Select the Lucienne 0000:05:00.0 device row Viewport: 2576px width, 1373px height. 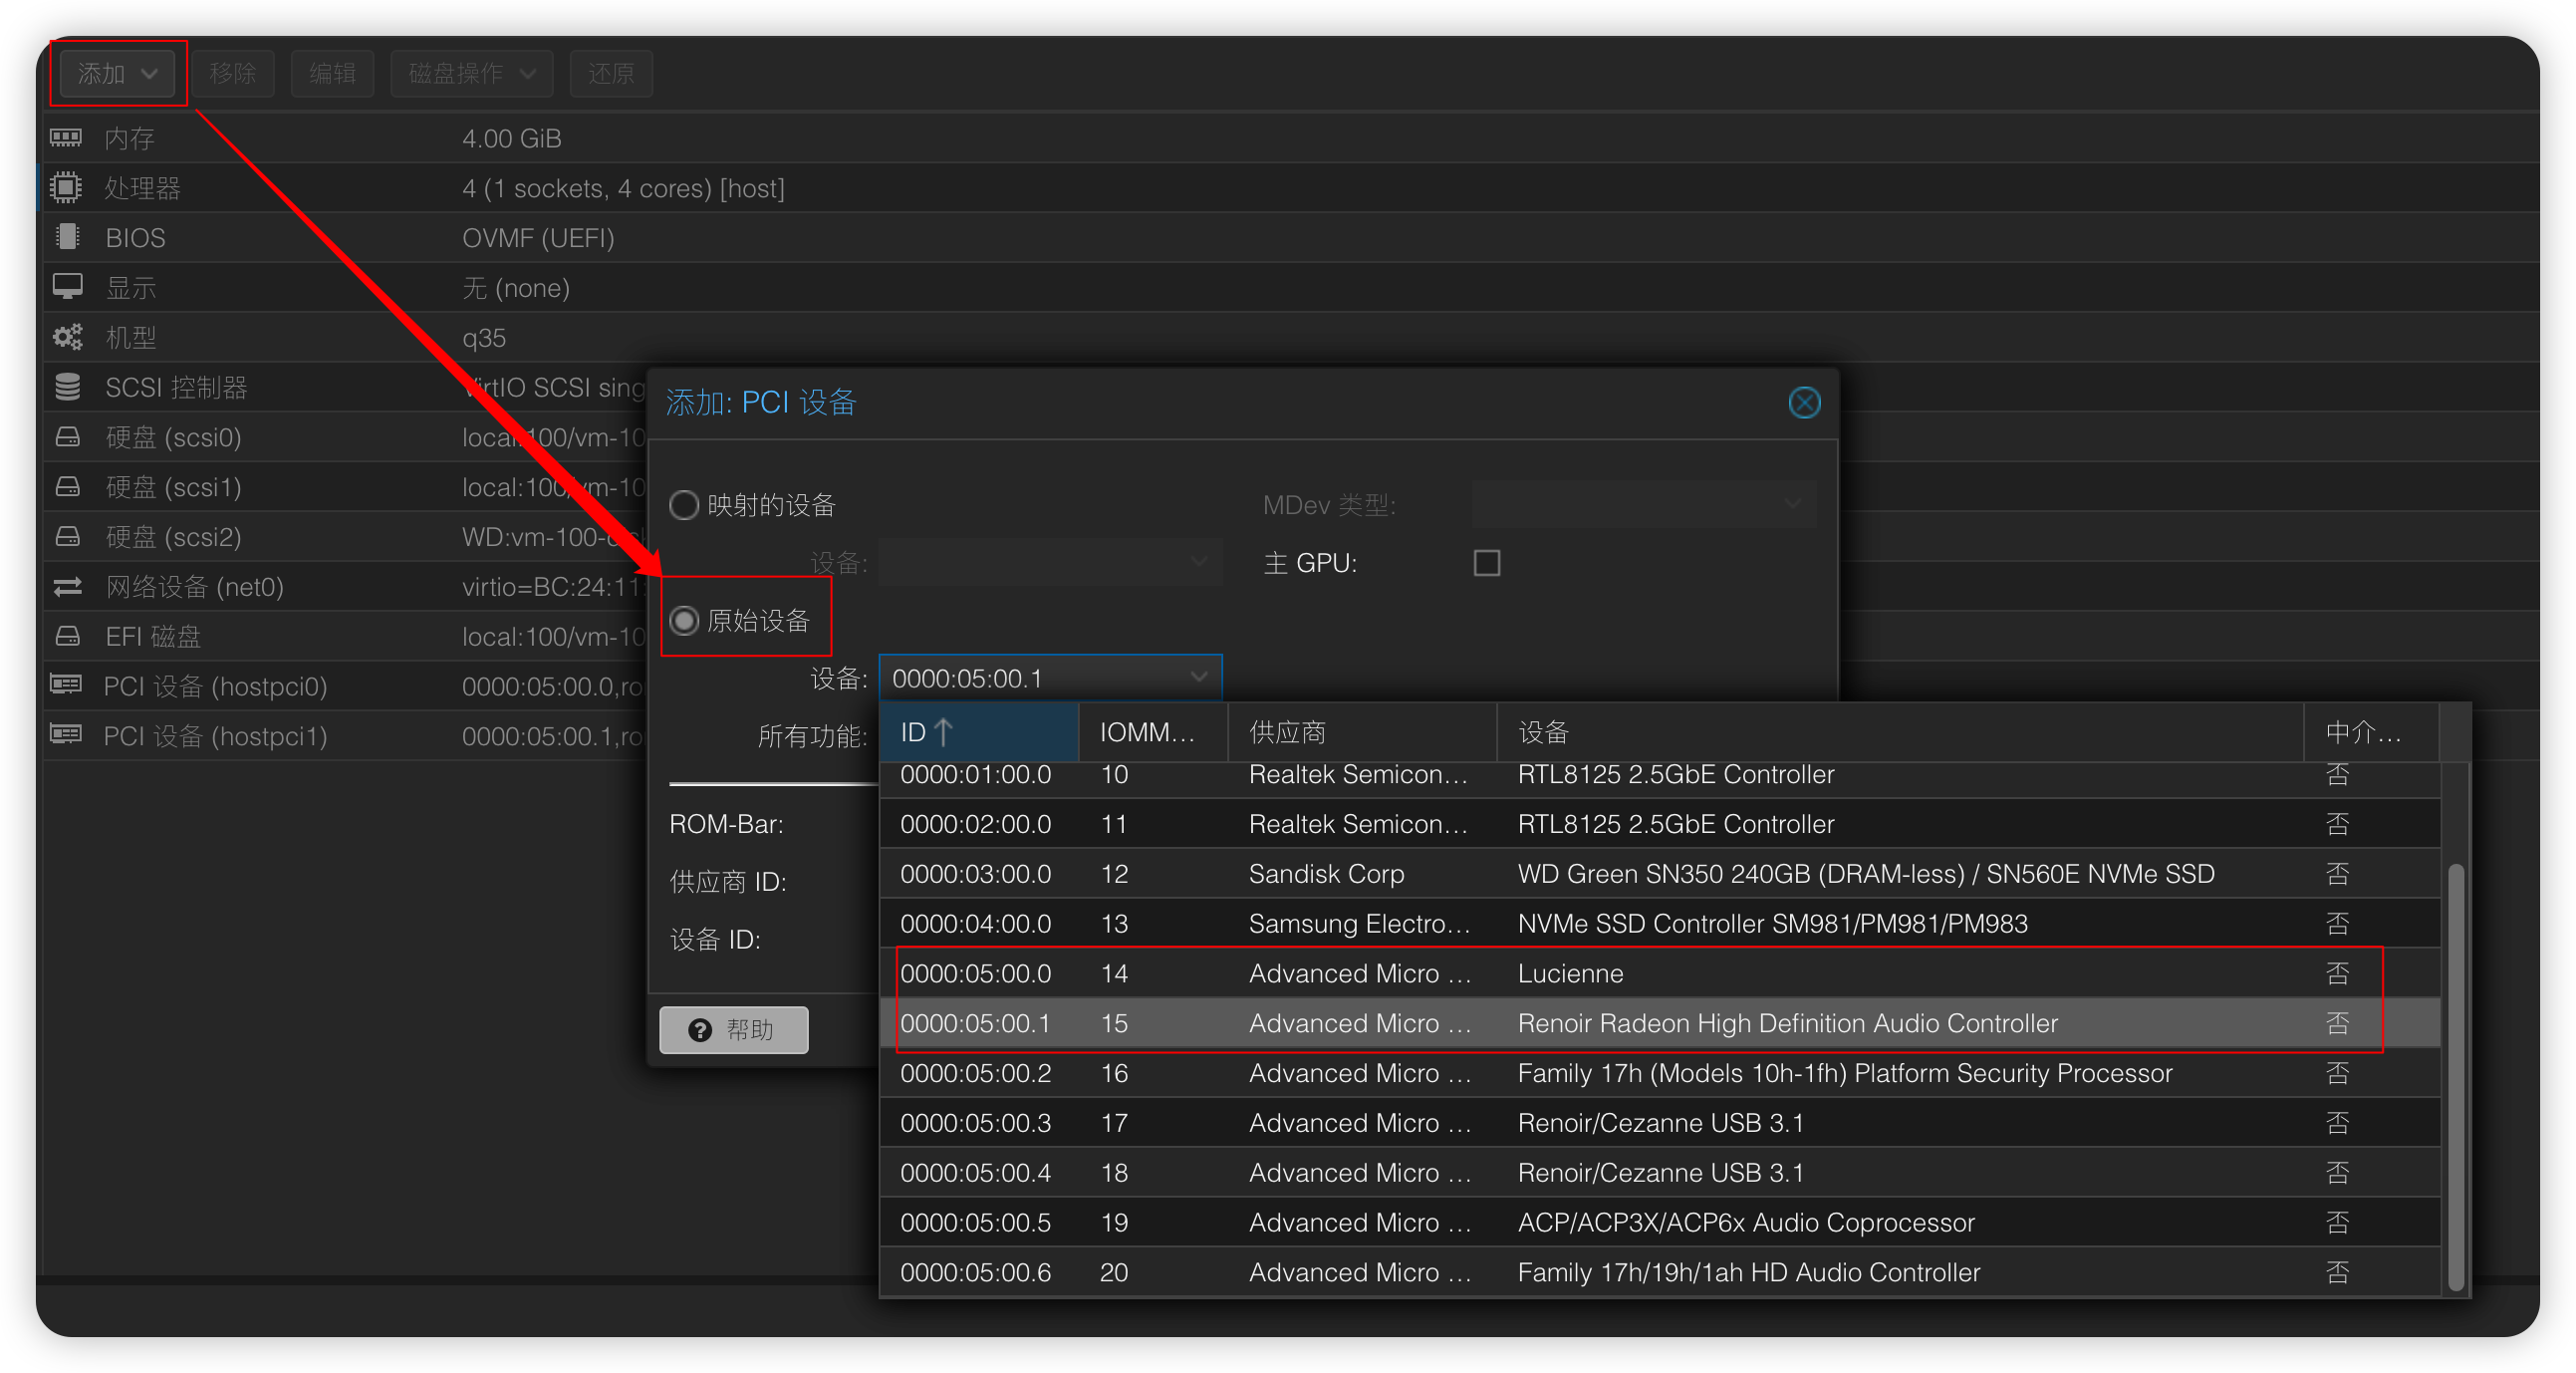pos(1660,973)
